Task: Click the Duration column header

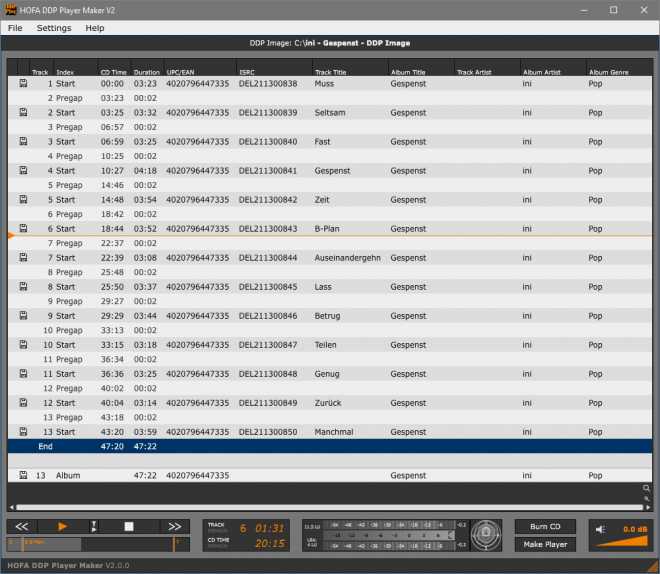Action: point(146,72)
